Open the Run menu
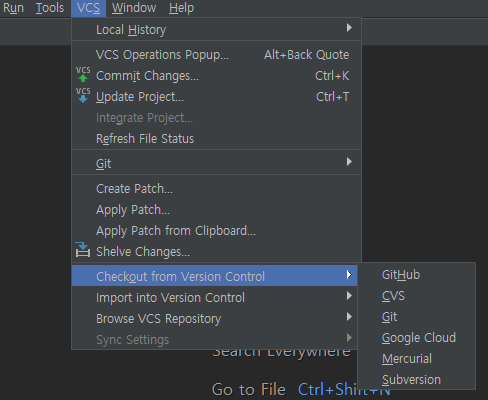Image resolution: width=488 pixels, height=400 pixels. point(13,8)
